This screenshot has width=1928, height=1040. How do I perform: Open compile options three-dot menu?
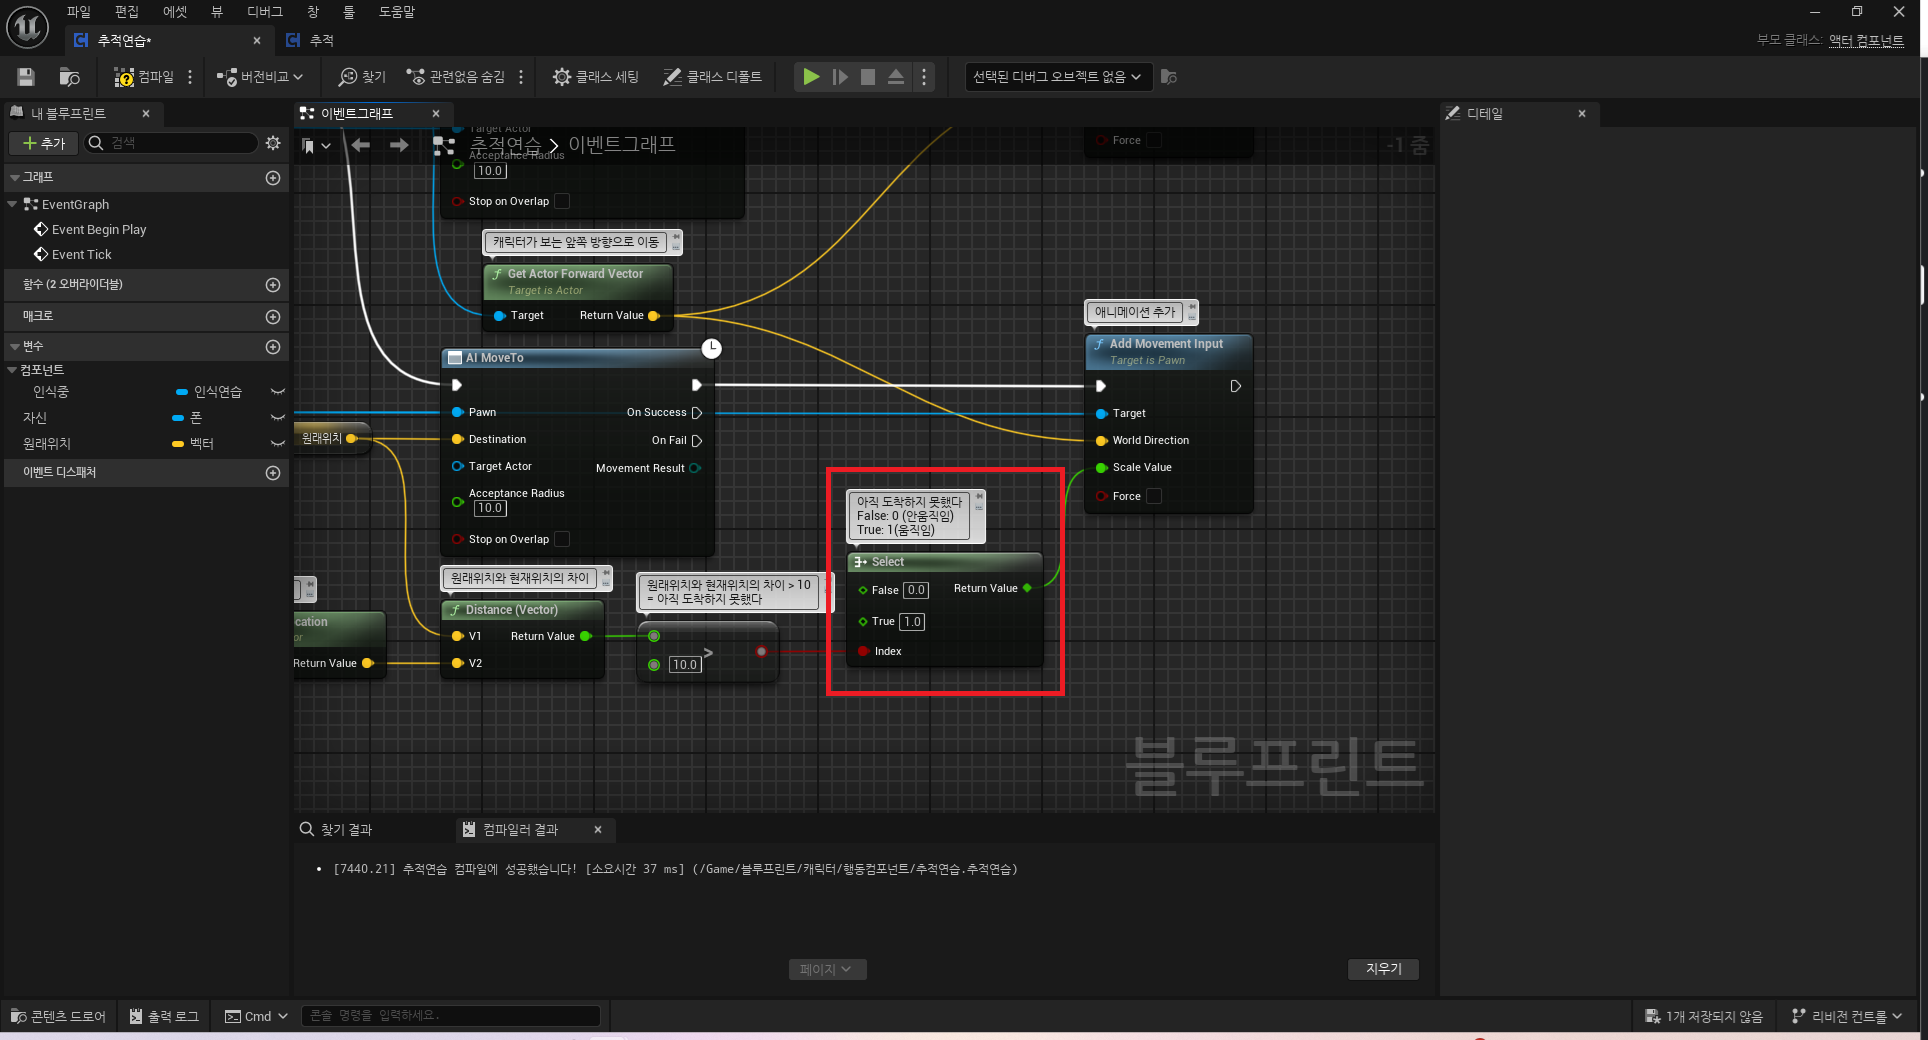pos(190,77)
